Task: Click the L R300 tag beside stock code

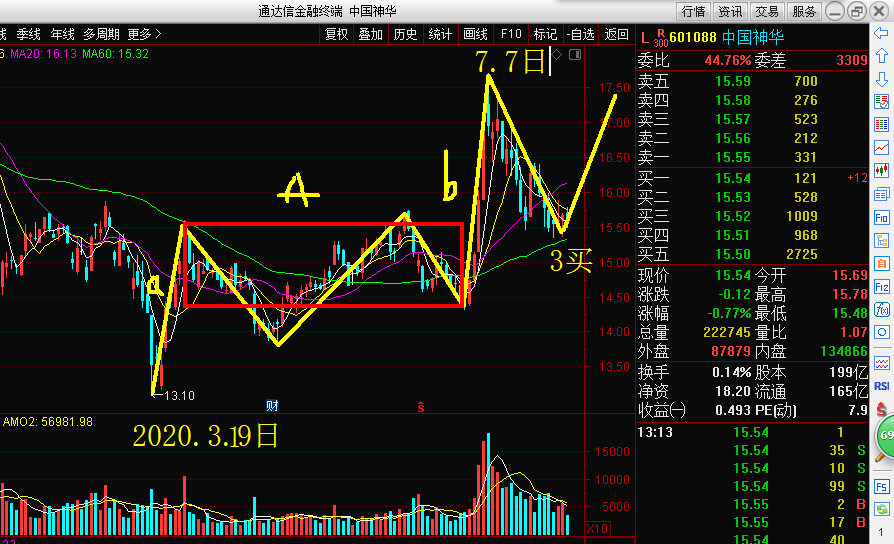Action: pos(654,38)
